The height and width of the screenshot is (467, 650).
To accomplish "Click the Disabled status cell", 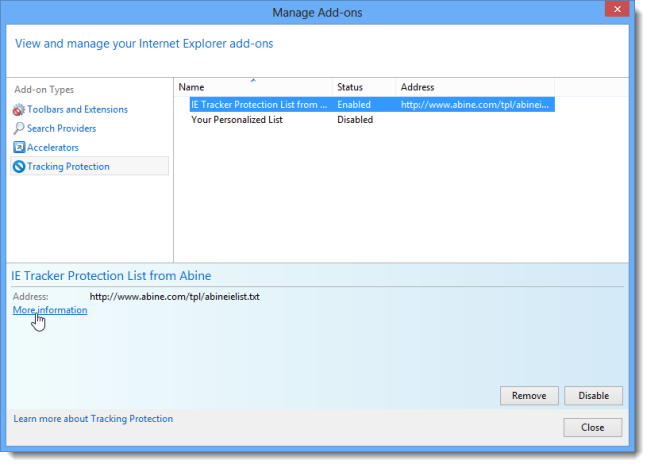I will point(355,120).
